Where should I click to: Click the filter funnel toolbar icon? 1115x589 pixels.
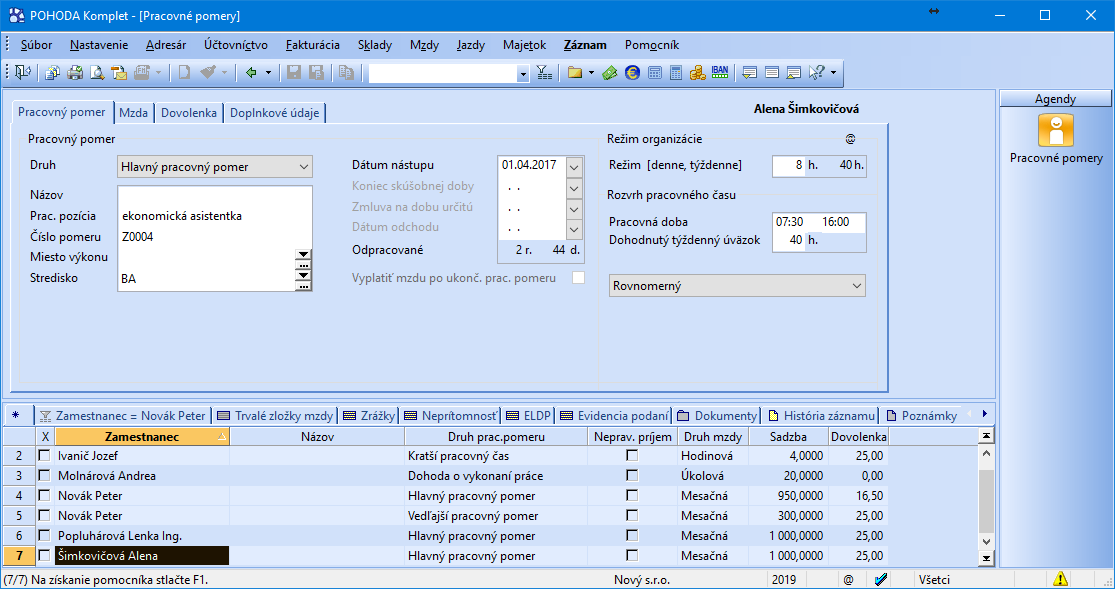(544, 73)
